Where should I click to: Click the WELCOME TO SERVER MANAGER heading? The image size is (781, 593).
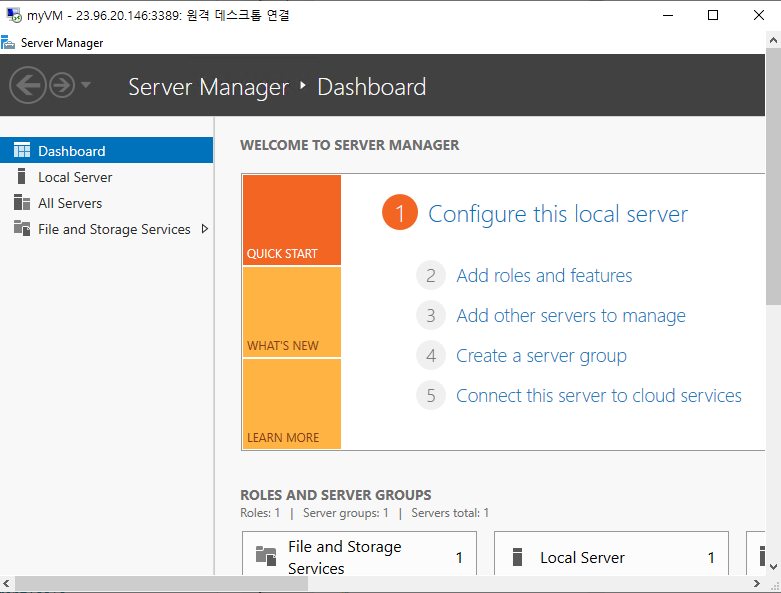(x=350, y=145)
